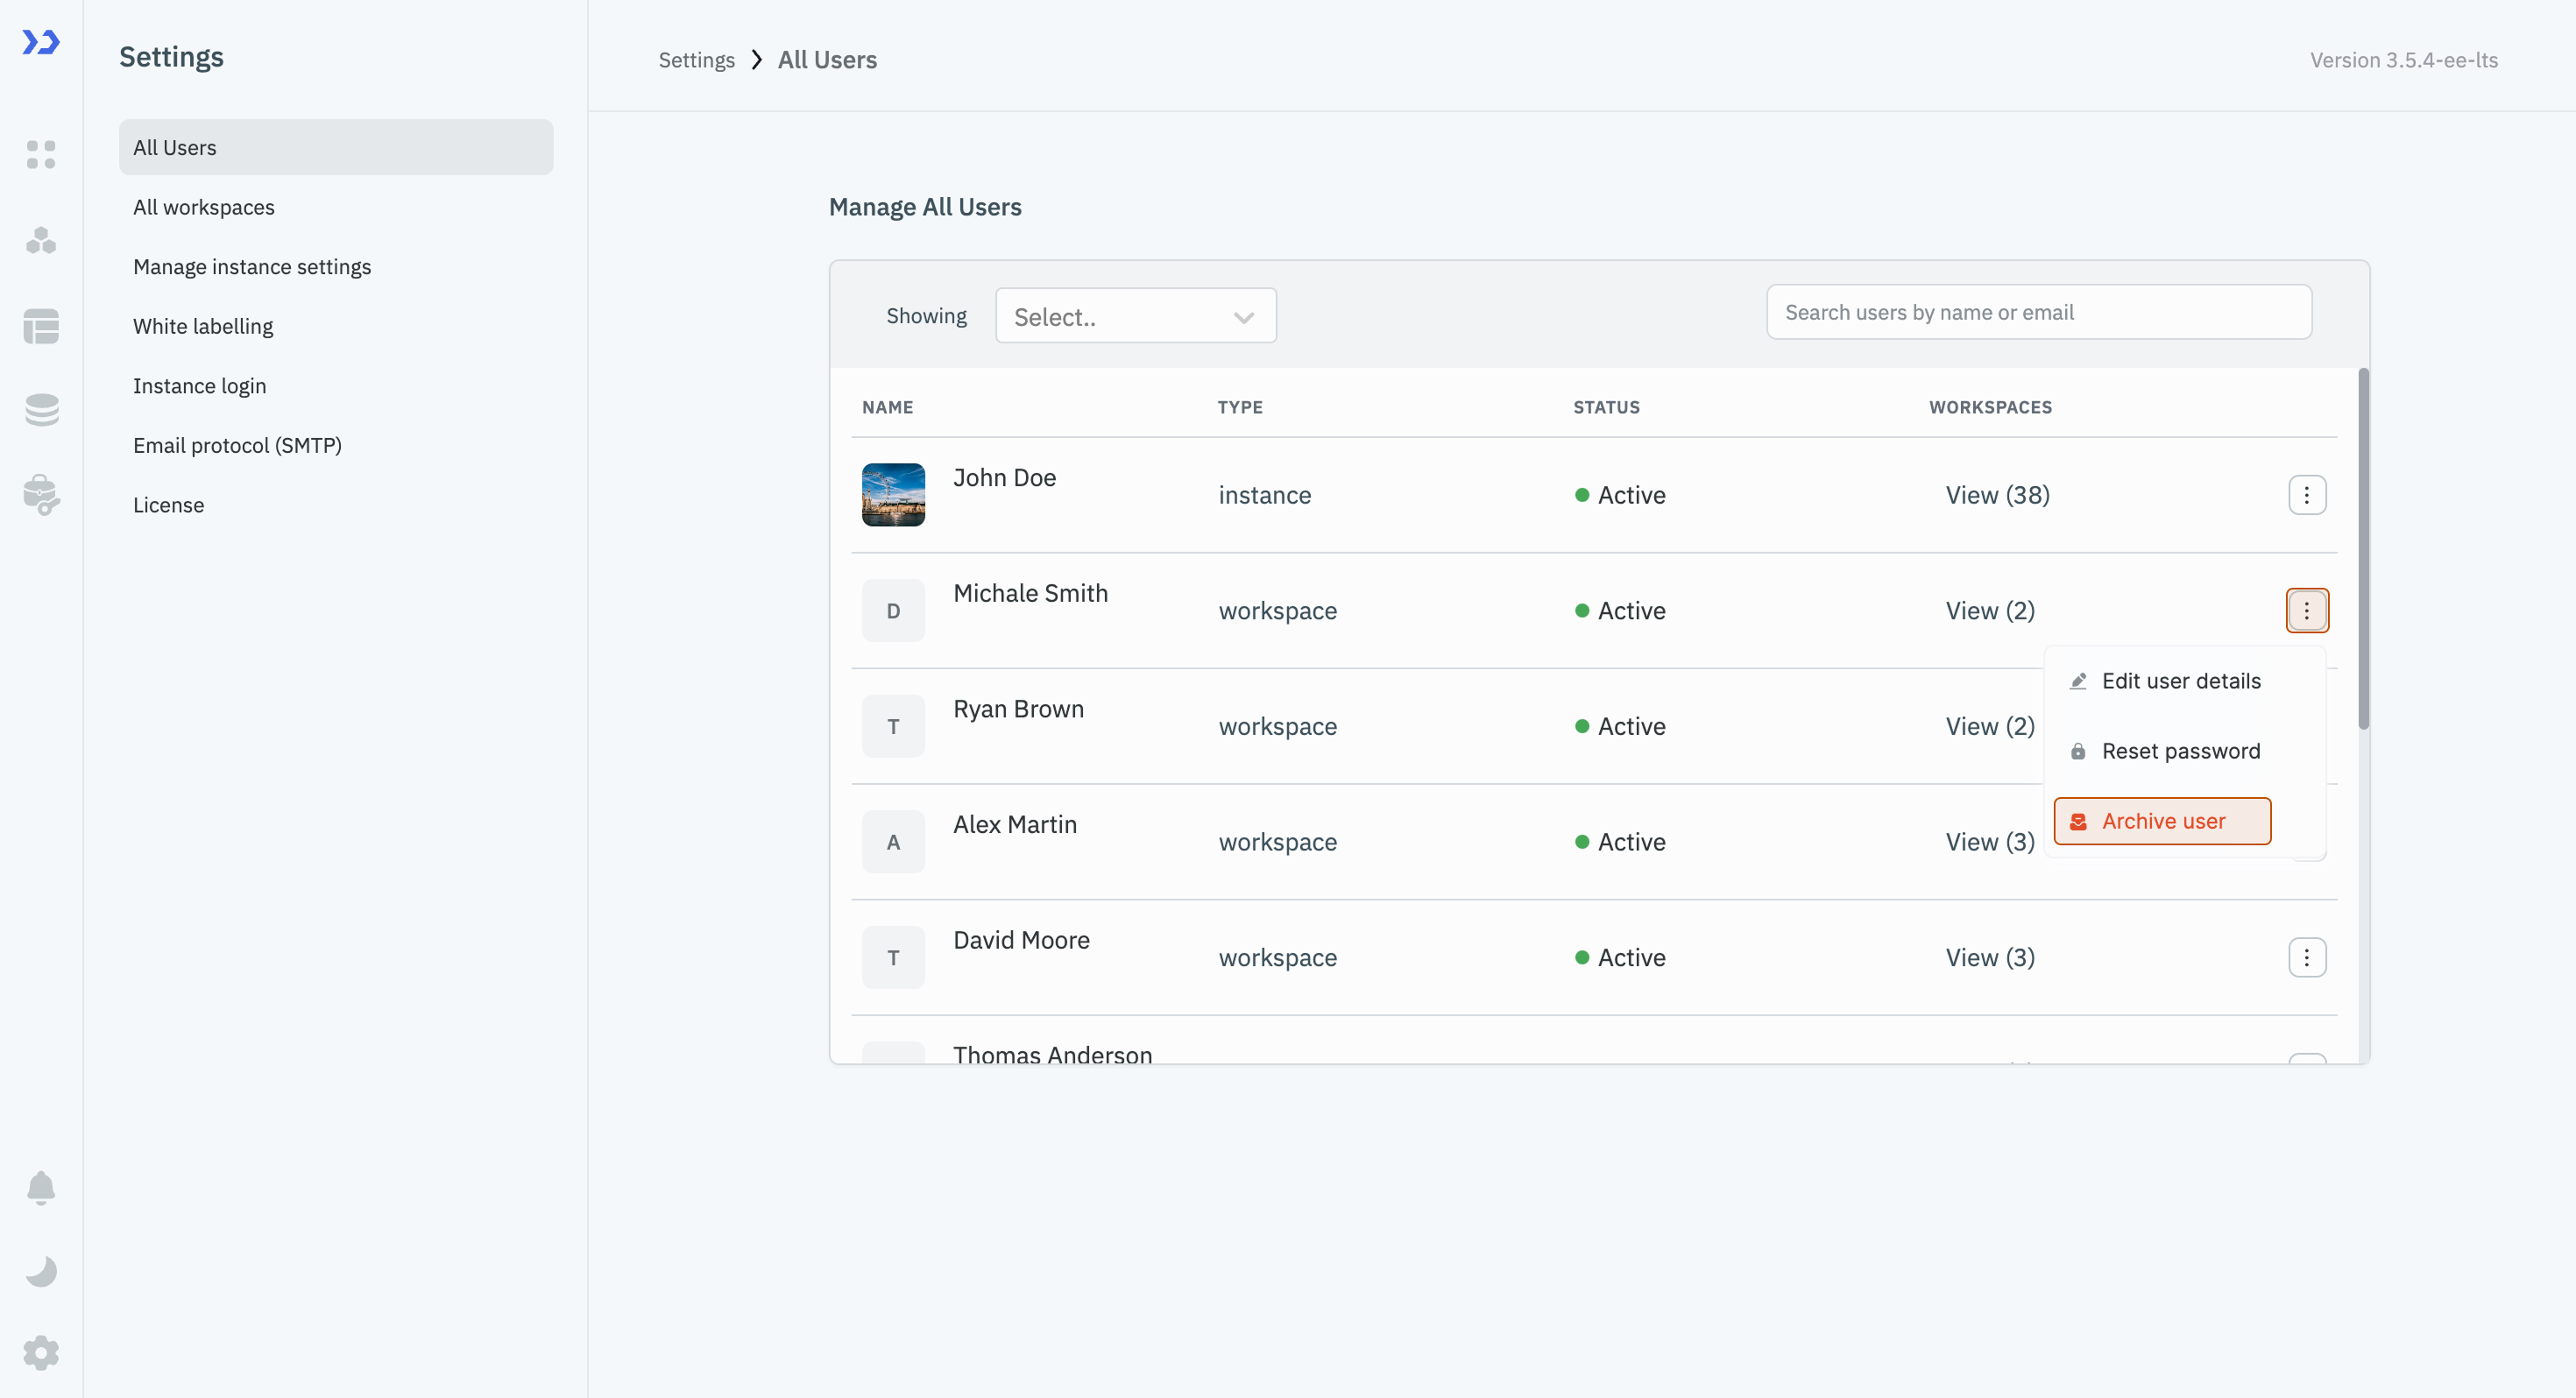Screen dimensions: 2576x1398
Task: Select Archive user from the menu
Action: pos(2162,820)
